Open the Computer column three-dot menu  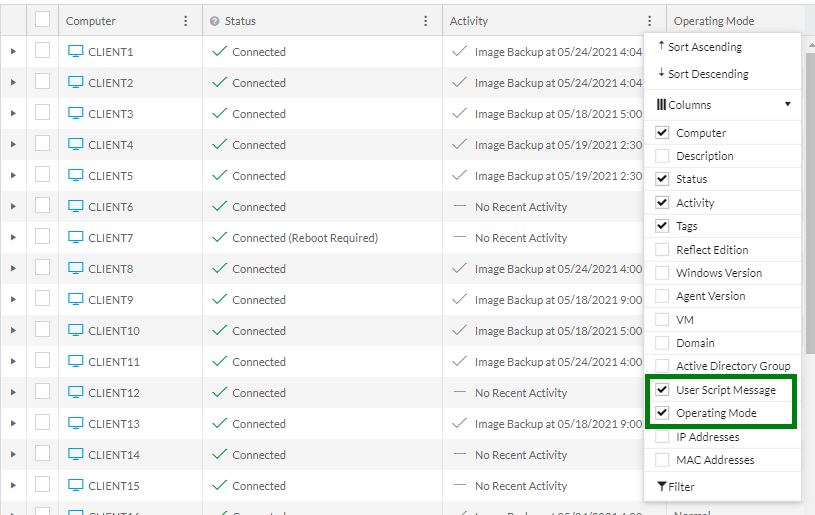point(185,21)
